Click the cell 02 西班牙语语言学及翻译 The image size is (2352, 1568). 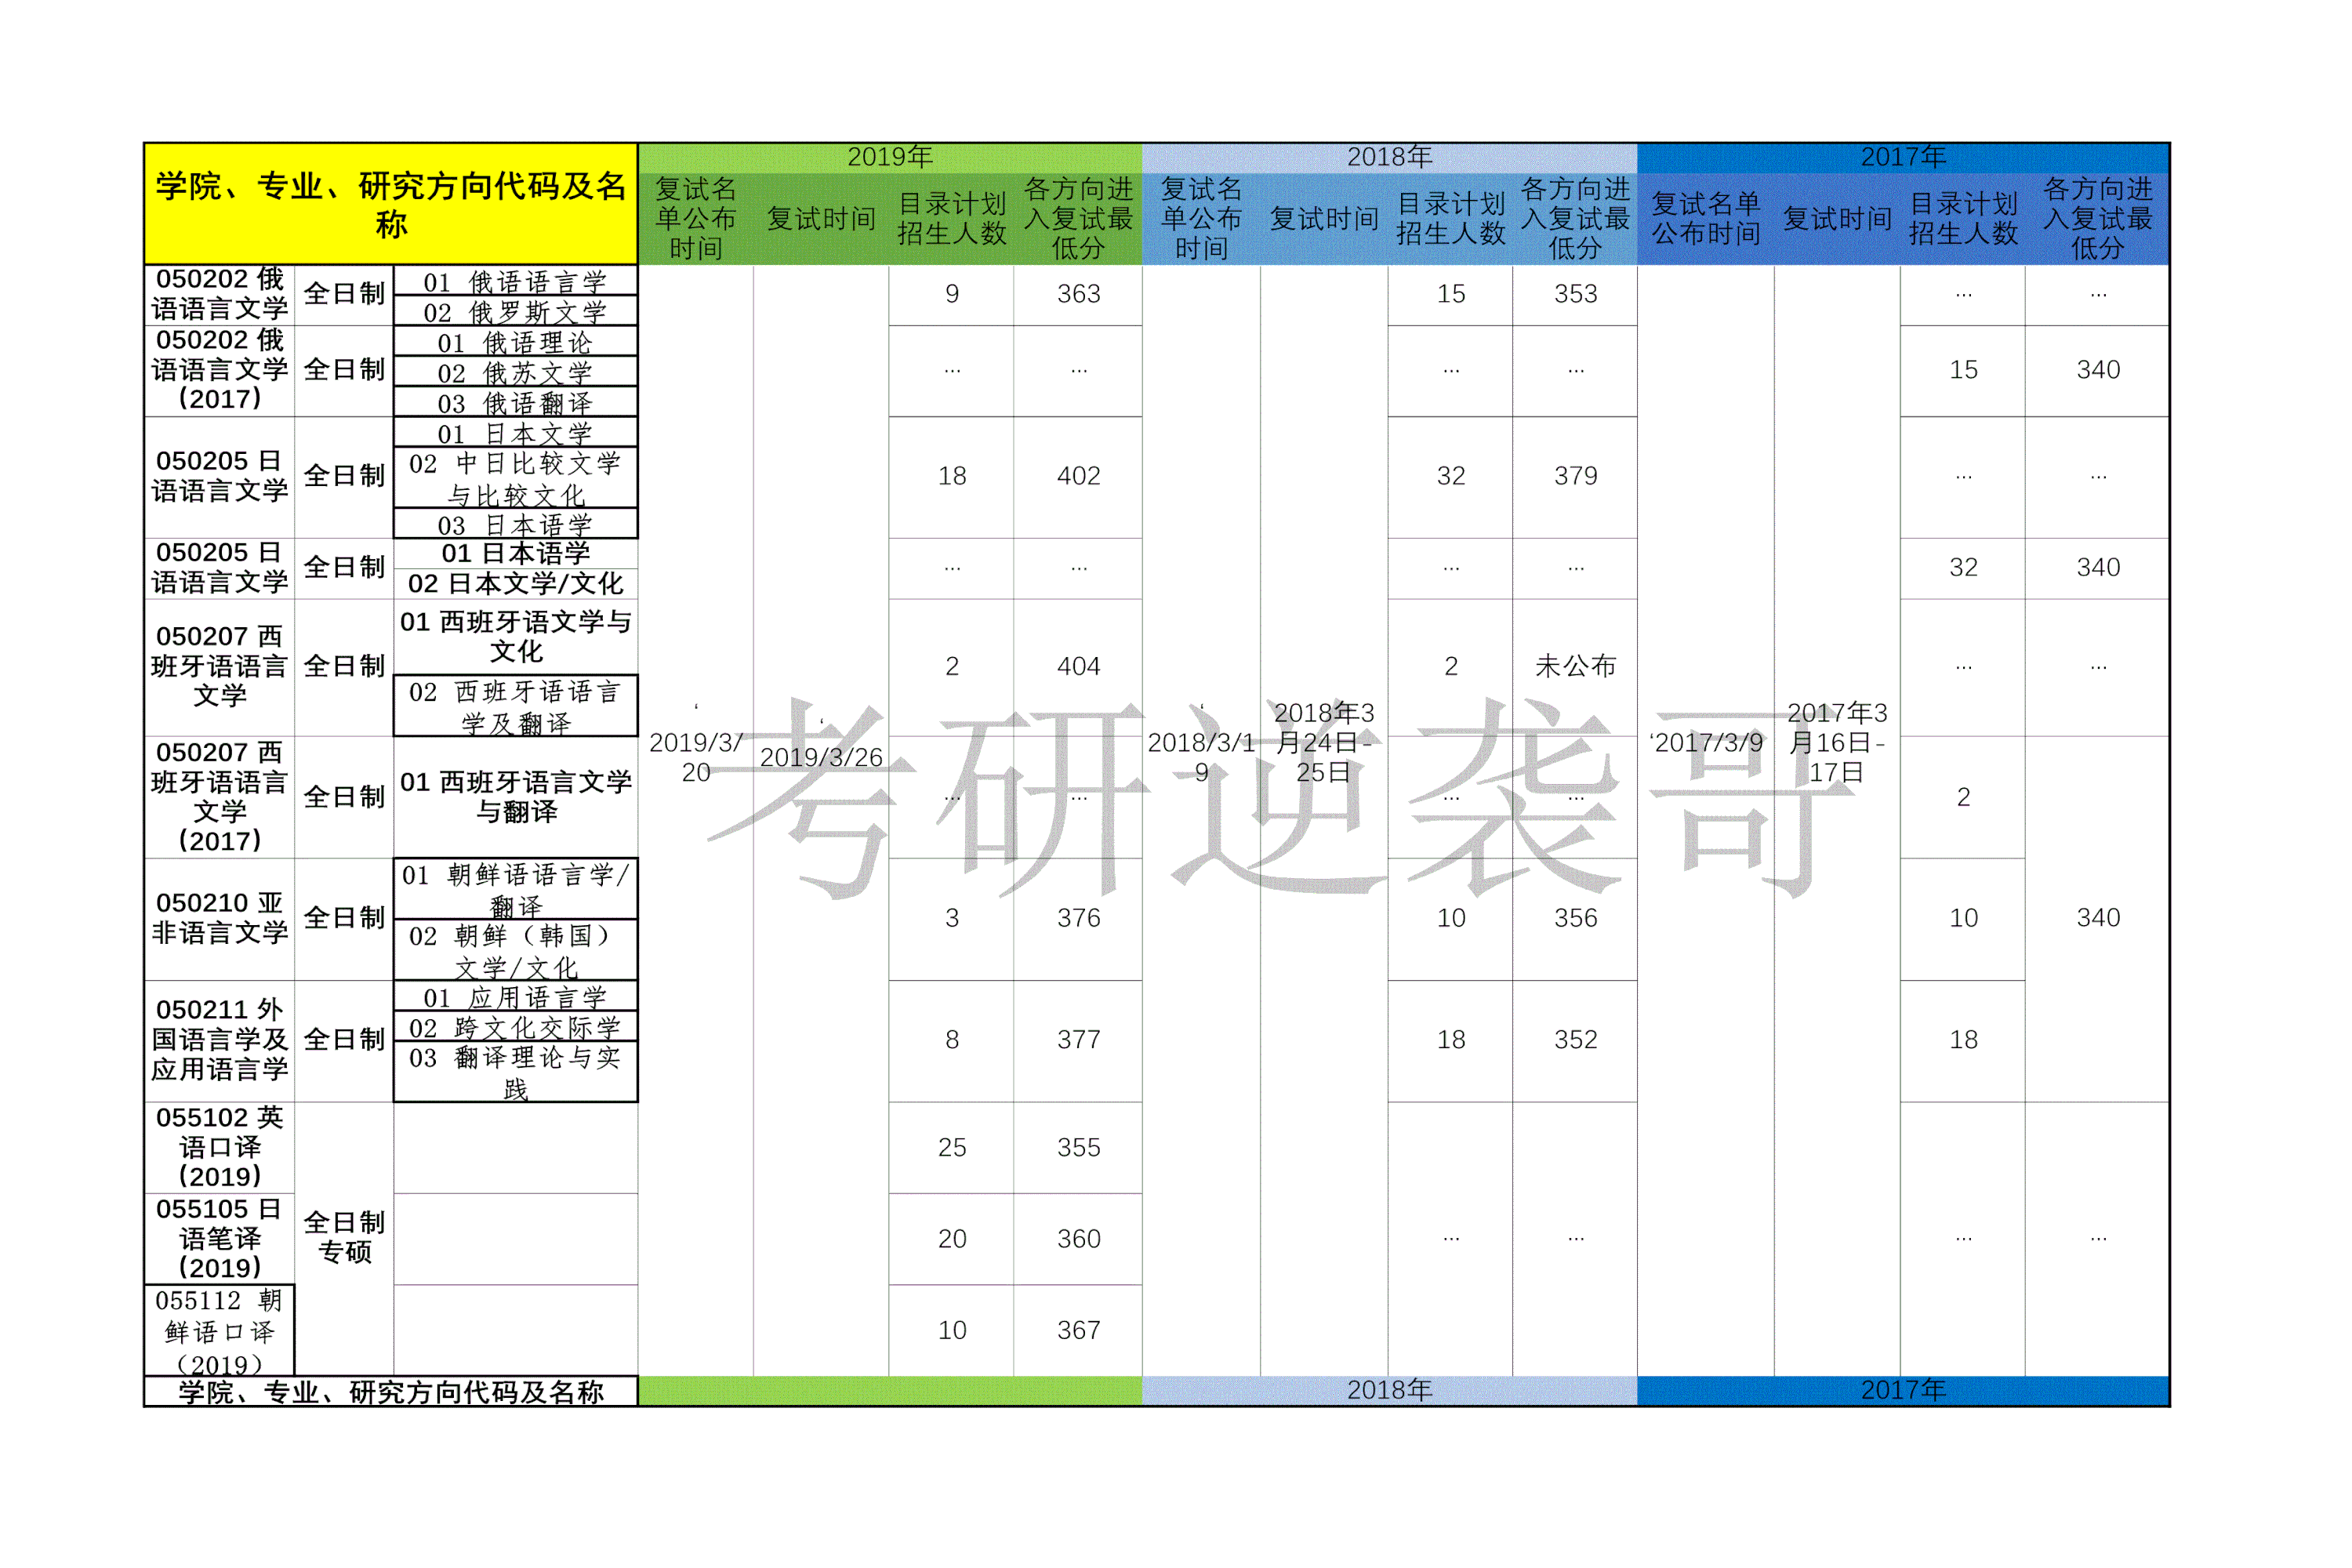point(516,706)
